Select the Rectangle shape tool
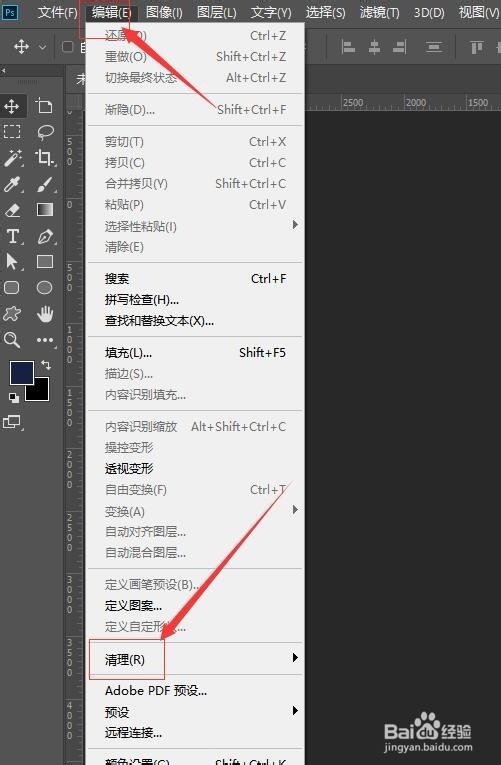The height and width of the screenshot is (765, 501). coord(45,262)
